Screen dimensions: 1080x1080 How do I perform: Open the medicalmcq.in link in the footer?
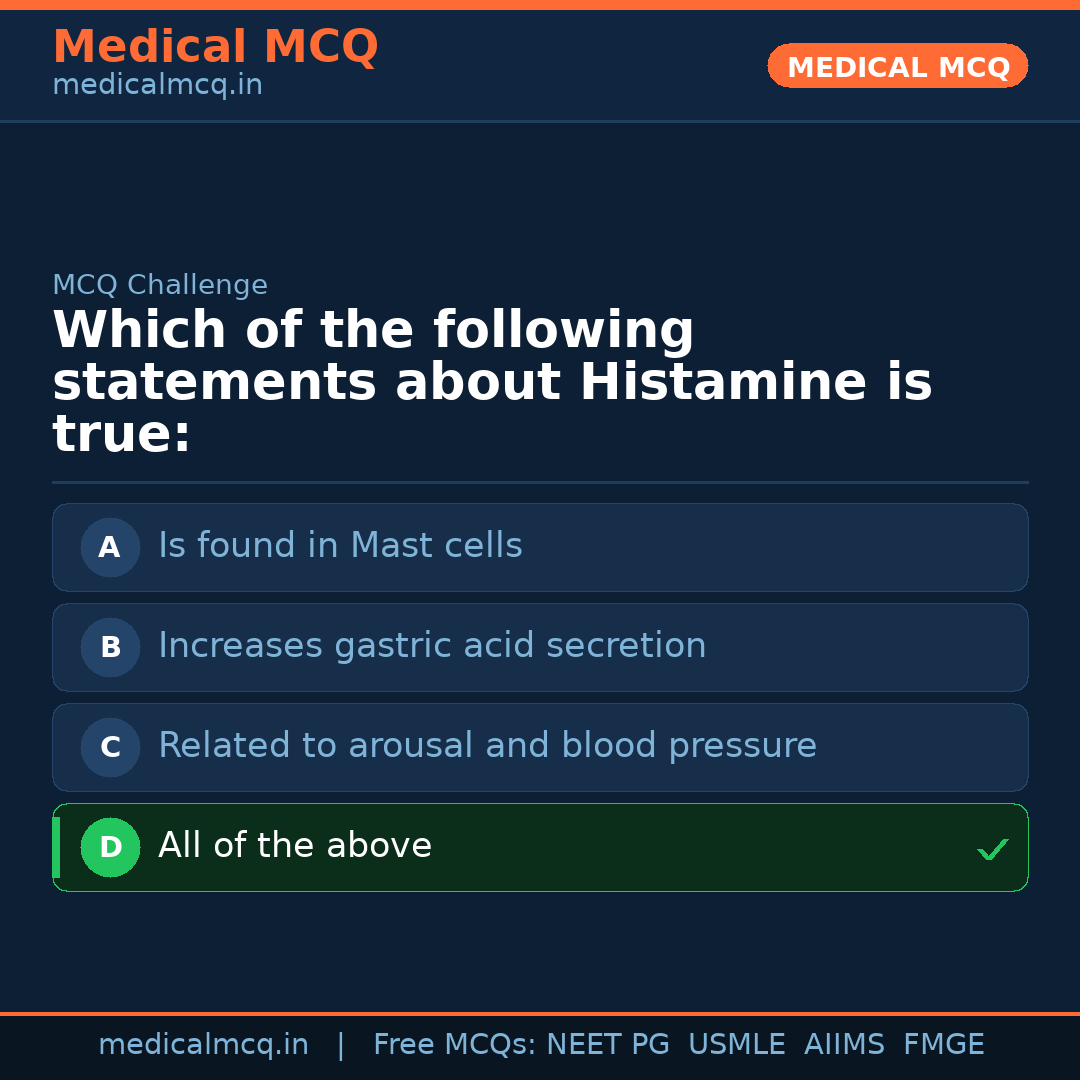tap(203, 1045)
